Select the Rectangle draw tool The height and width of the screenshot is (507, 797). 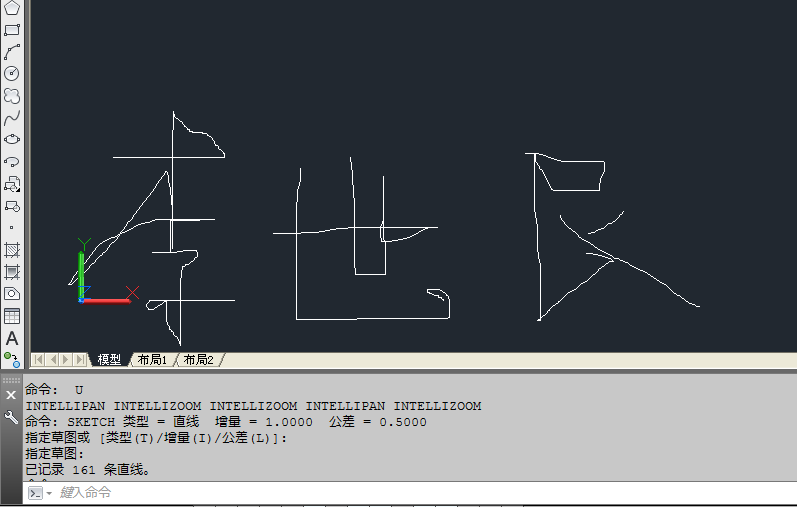pos(12,30)
